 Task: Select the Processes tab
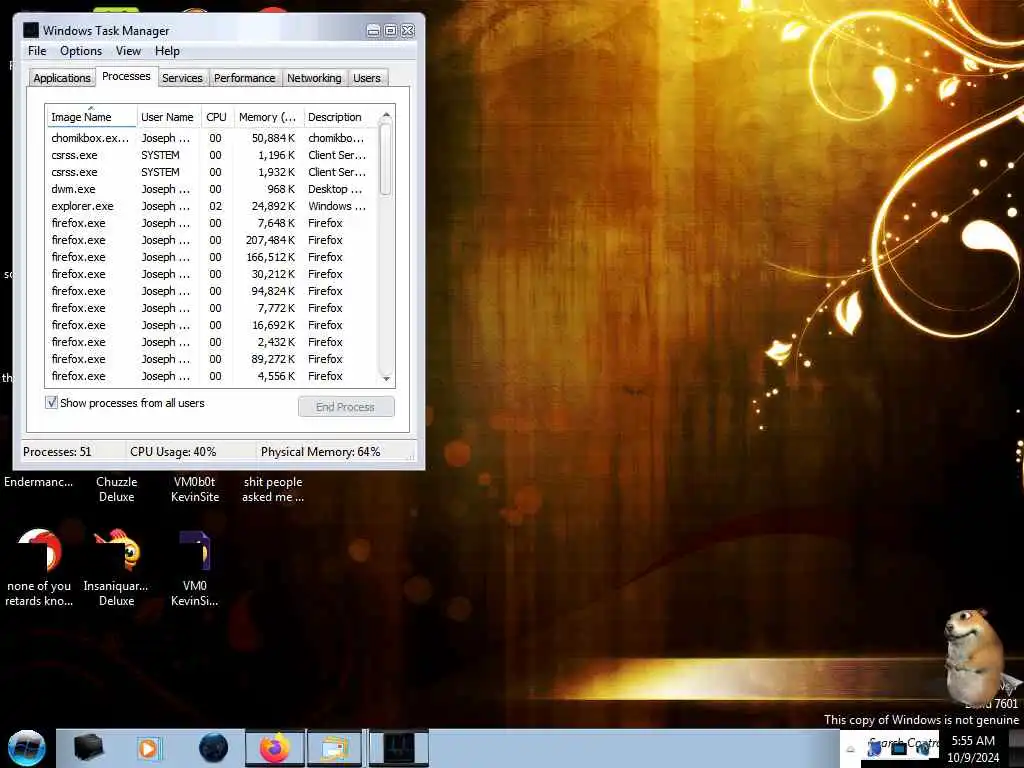click(126, 76)
